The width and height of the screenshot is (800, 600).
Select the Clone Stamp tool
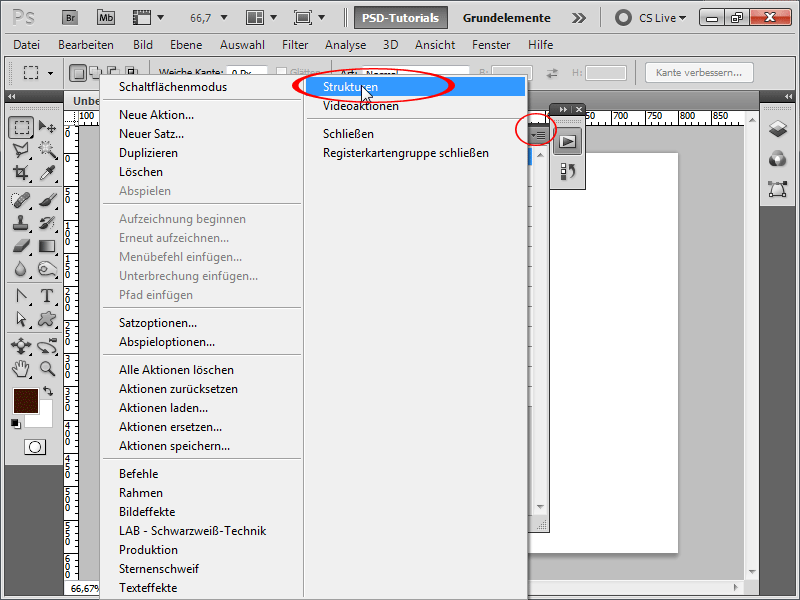coord(21,223)
